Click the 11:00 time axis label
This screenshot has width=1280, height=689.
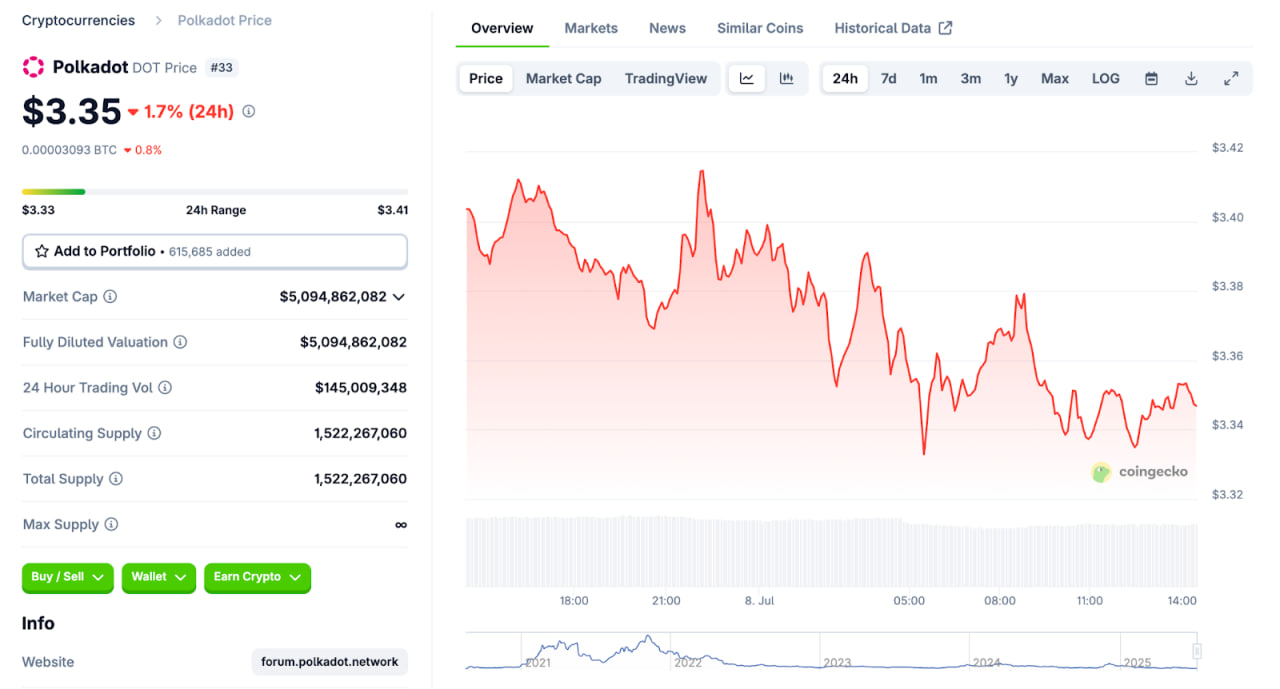(1090, 601)
